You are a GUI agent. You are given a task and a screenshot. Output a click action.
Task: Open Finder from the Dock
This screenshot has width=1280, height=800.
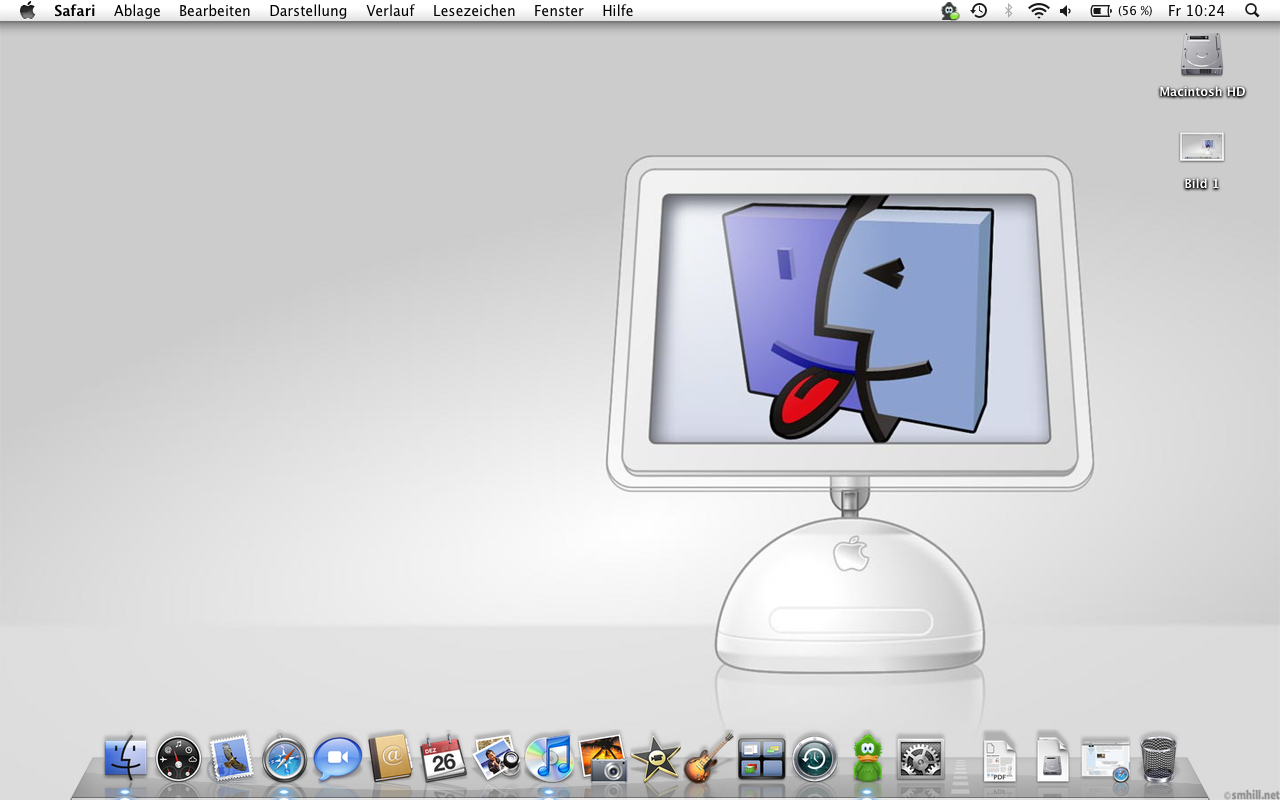[126, 758]
